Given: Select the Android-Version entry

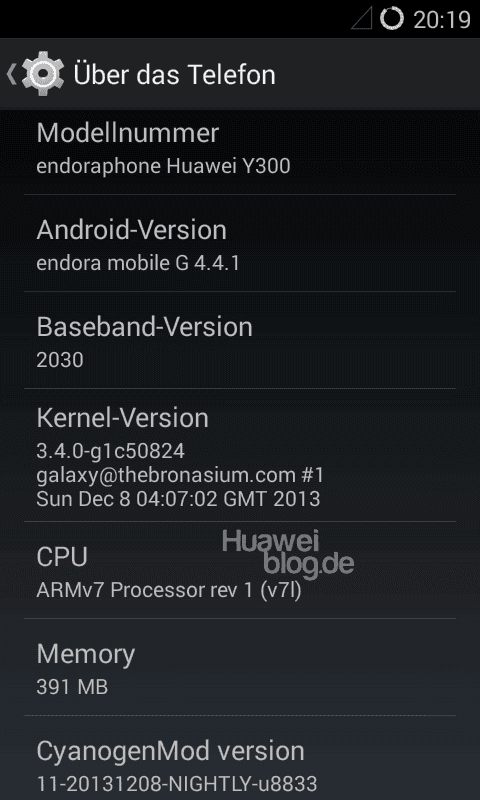Looking at the screenshot, I should point(240,243).
